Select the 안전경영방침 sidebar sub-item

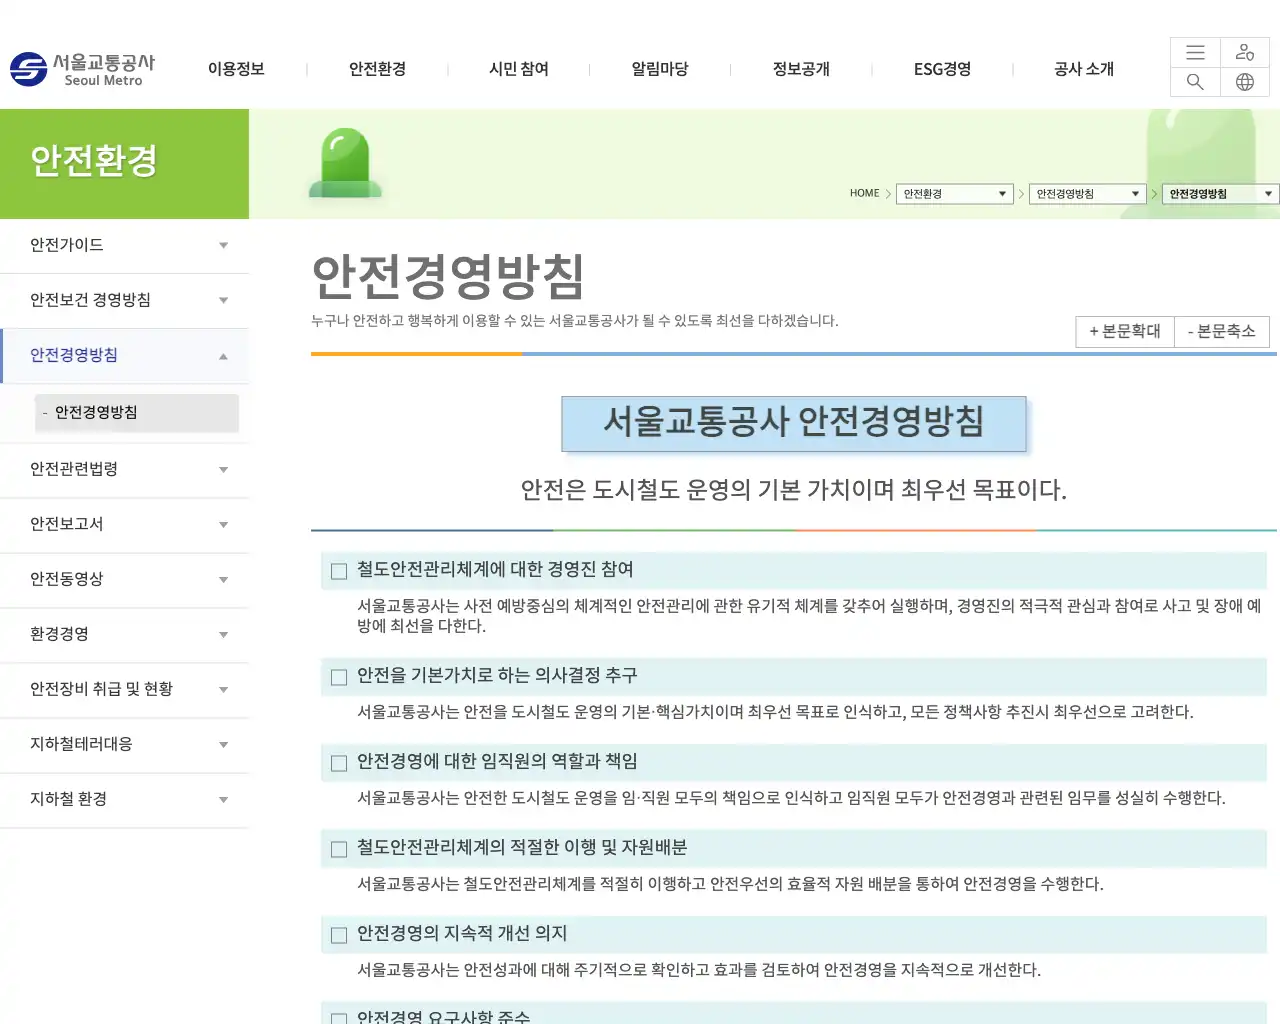click(x=137, y=413)
